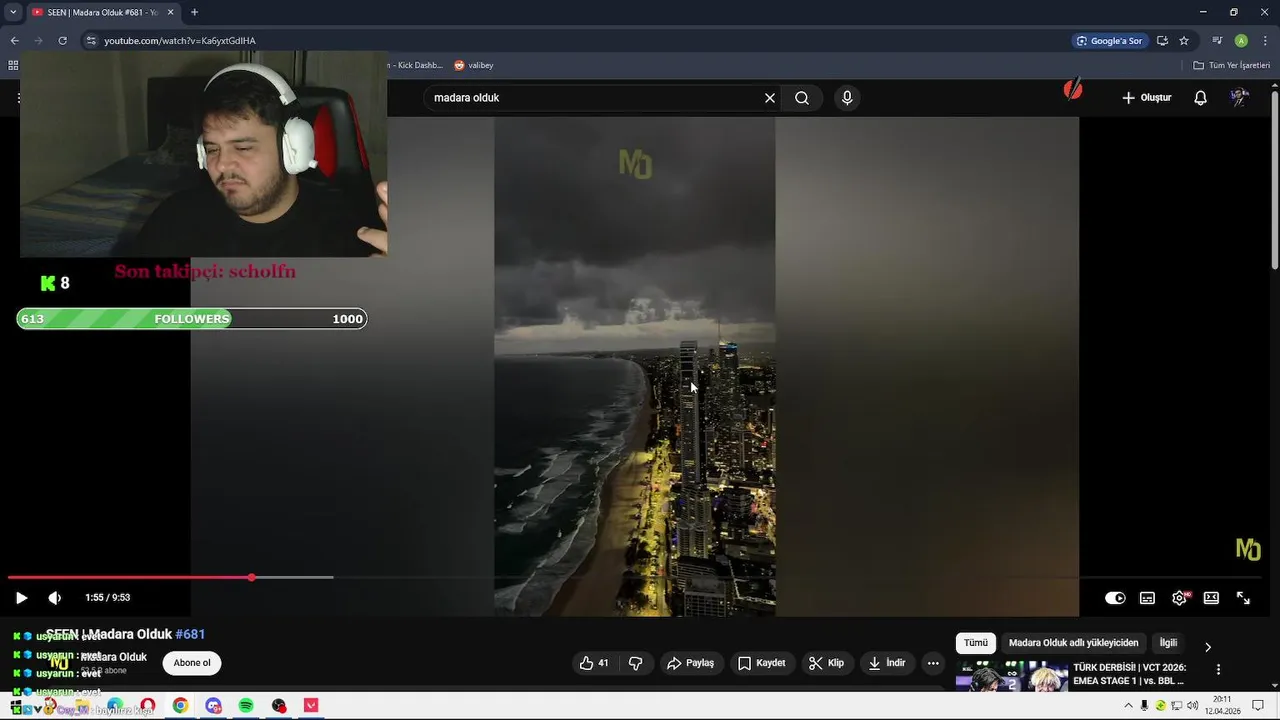Open the tab search dropdown in Chrome
The image size is (1280, 720).
[x=13, y=12]
